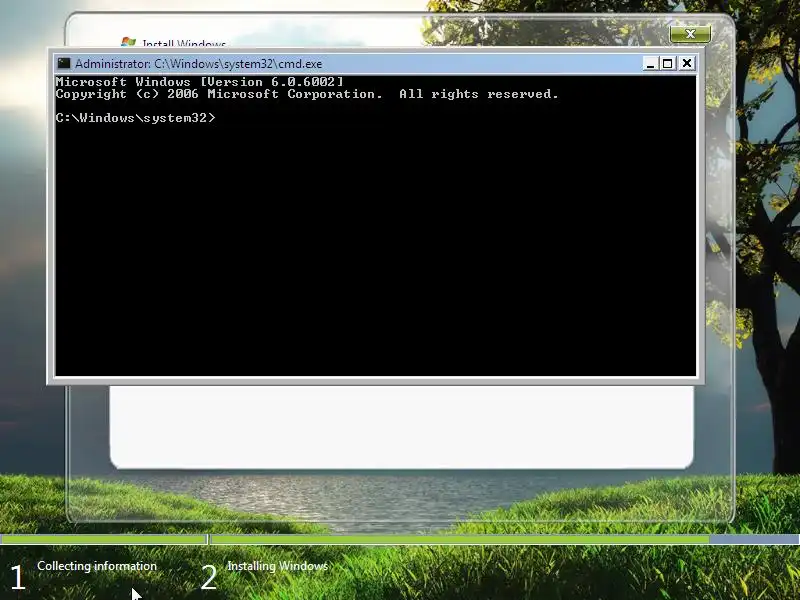The width and height of the screenshot is (800, 600).
Task: Click the 'Installing Windows' step label
Action: coord(278,566)
